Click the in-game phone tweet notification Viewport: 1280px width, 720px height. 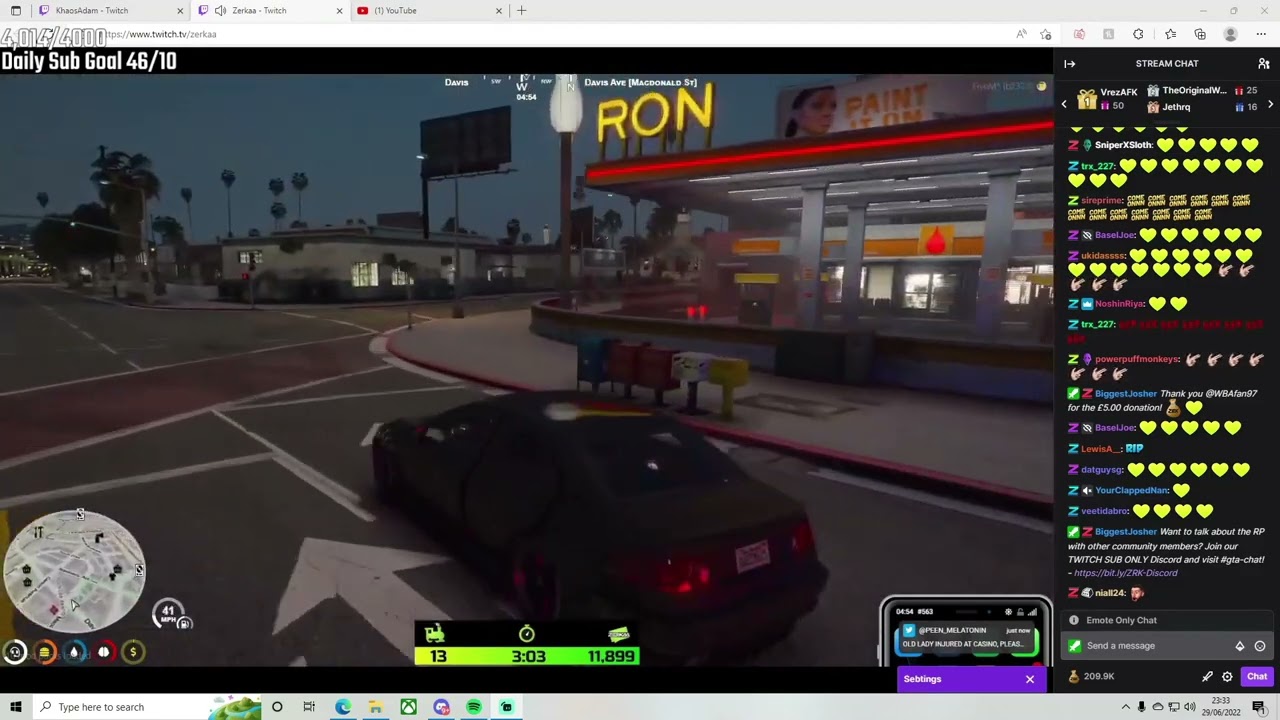click(965, 637)
